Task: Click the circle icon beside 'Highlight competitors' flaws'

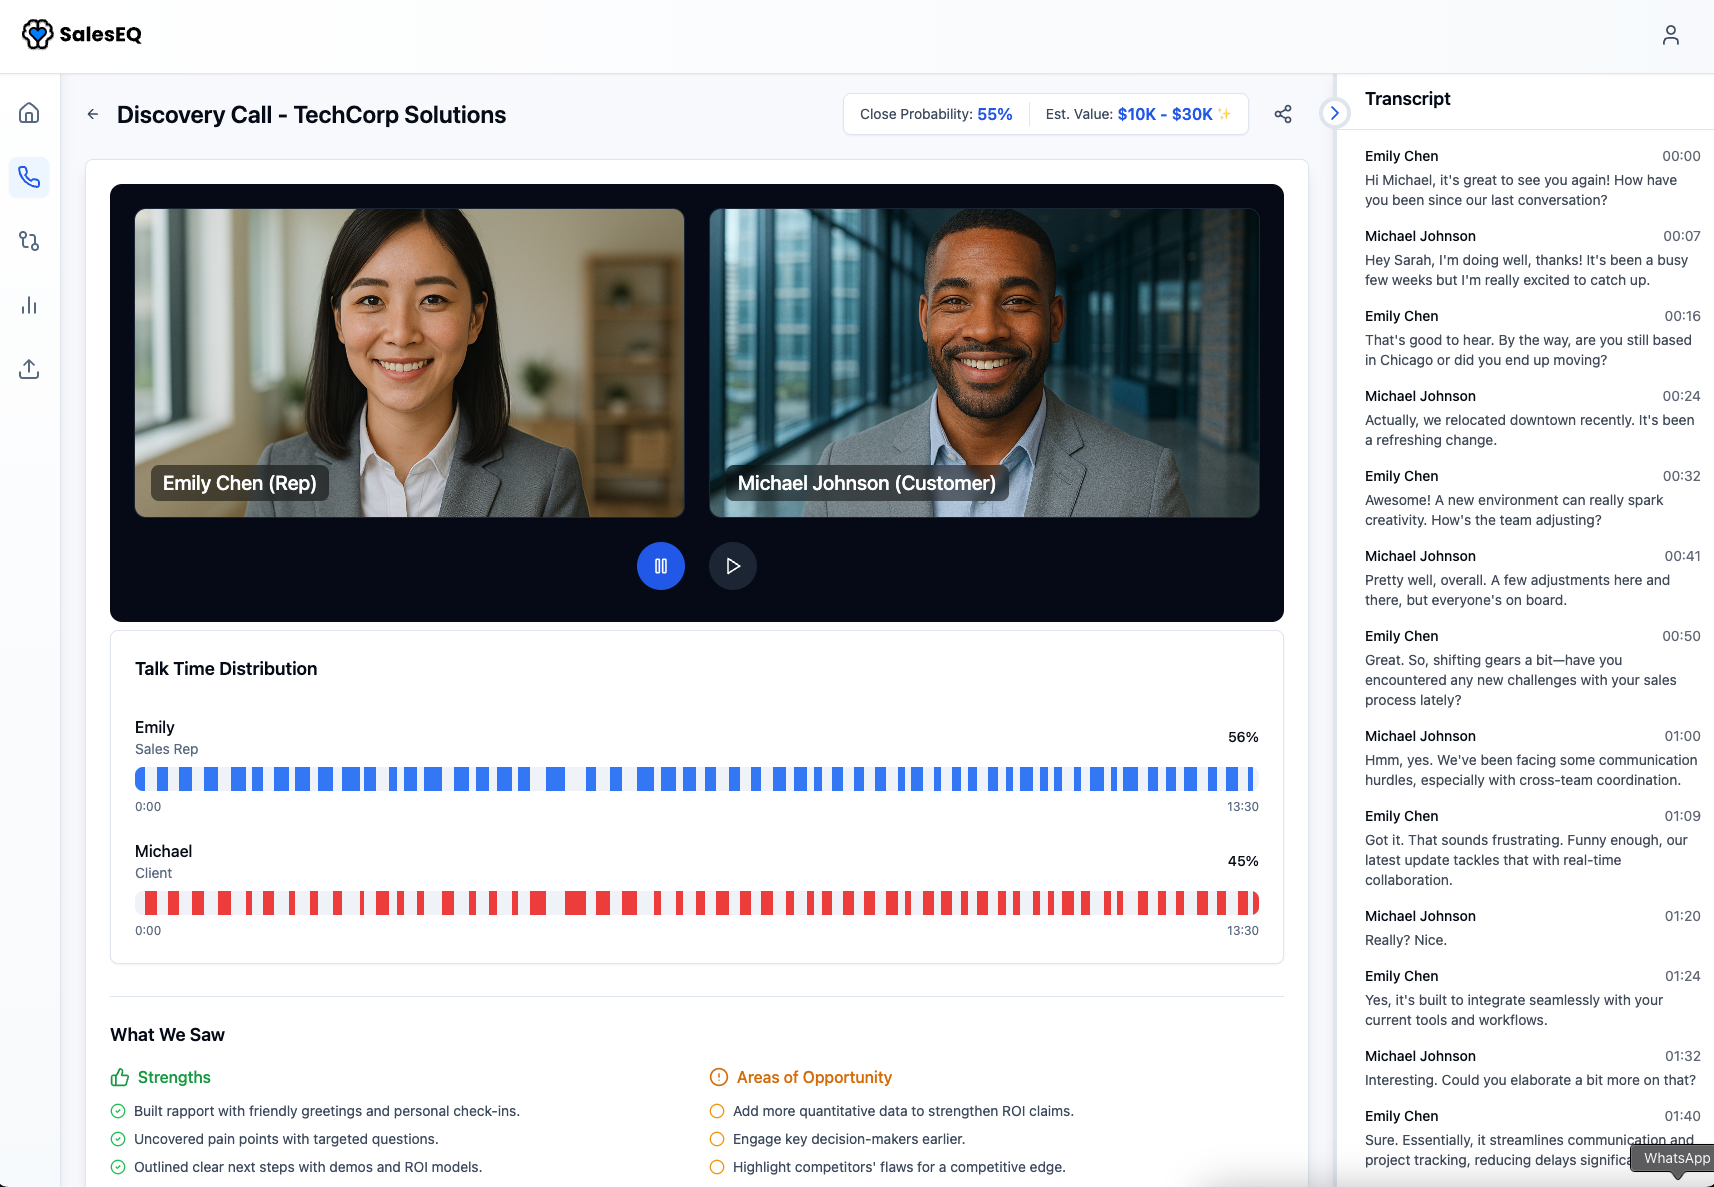Action: point(717,1167)
